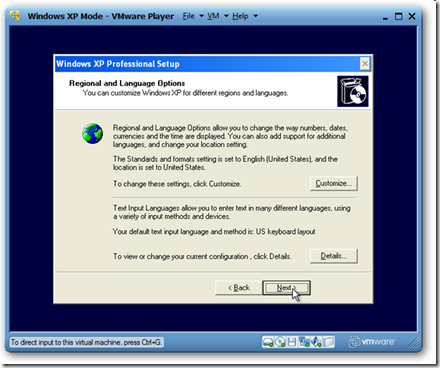Image resolution: width=440 pixels, height=368 pixels.
Task: Click the Customize... button
Action: (x=334, y=183)
